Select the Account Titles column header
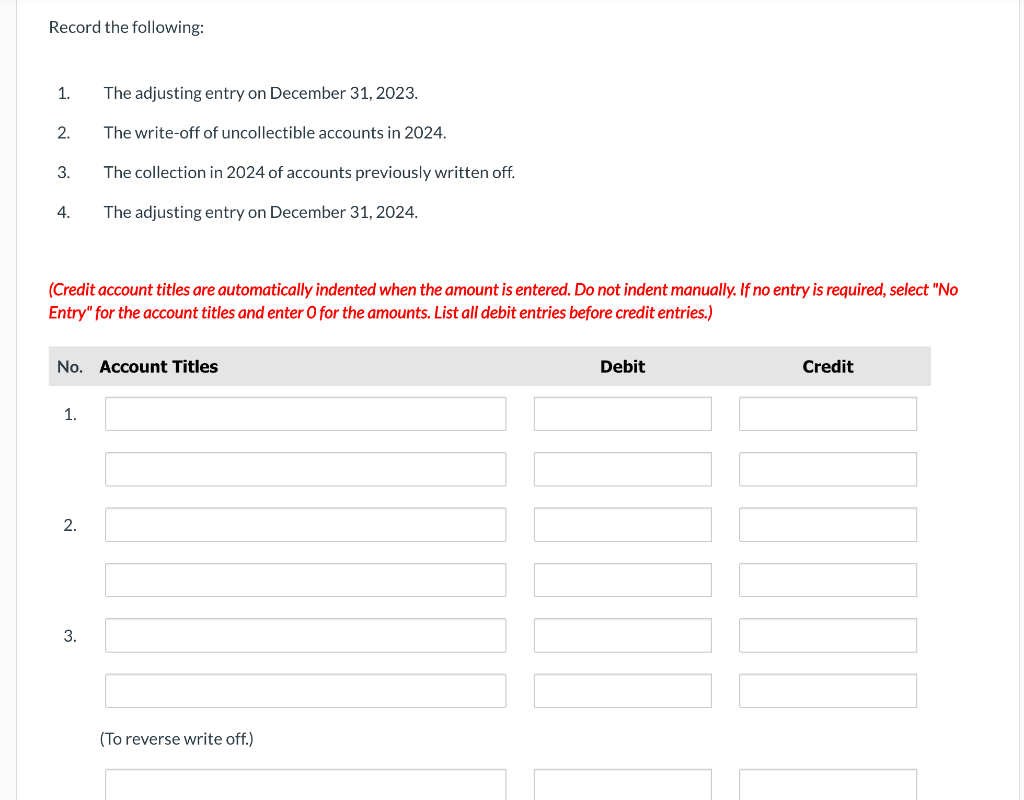 click(158, 366)
